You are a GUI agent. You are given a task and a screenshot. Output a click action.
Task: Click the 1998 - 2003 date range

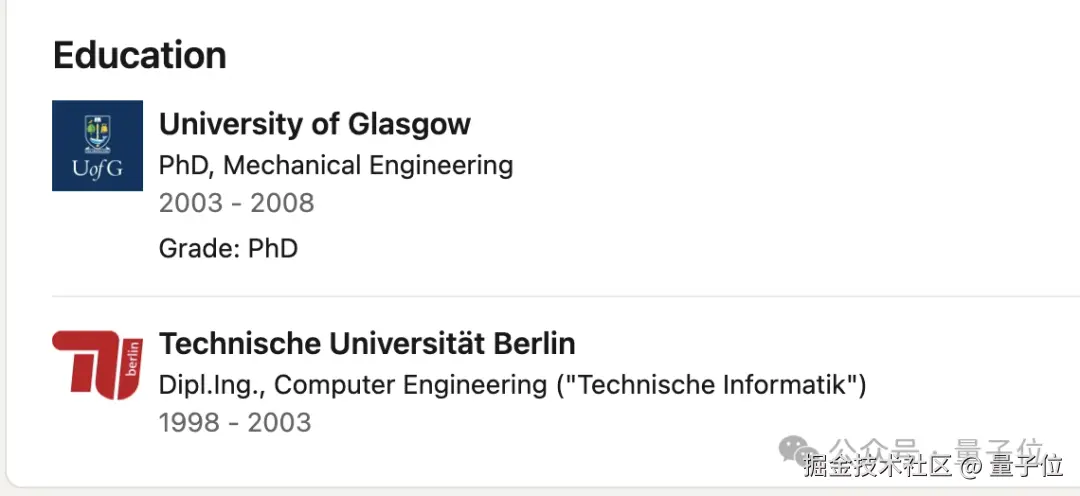(235, 422)
